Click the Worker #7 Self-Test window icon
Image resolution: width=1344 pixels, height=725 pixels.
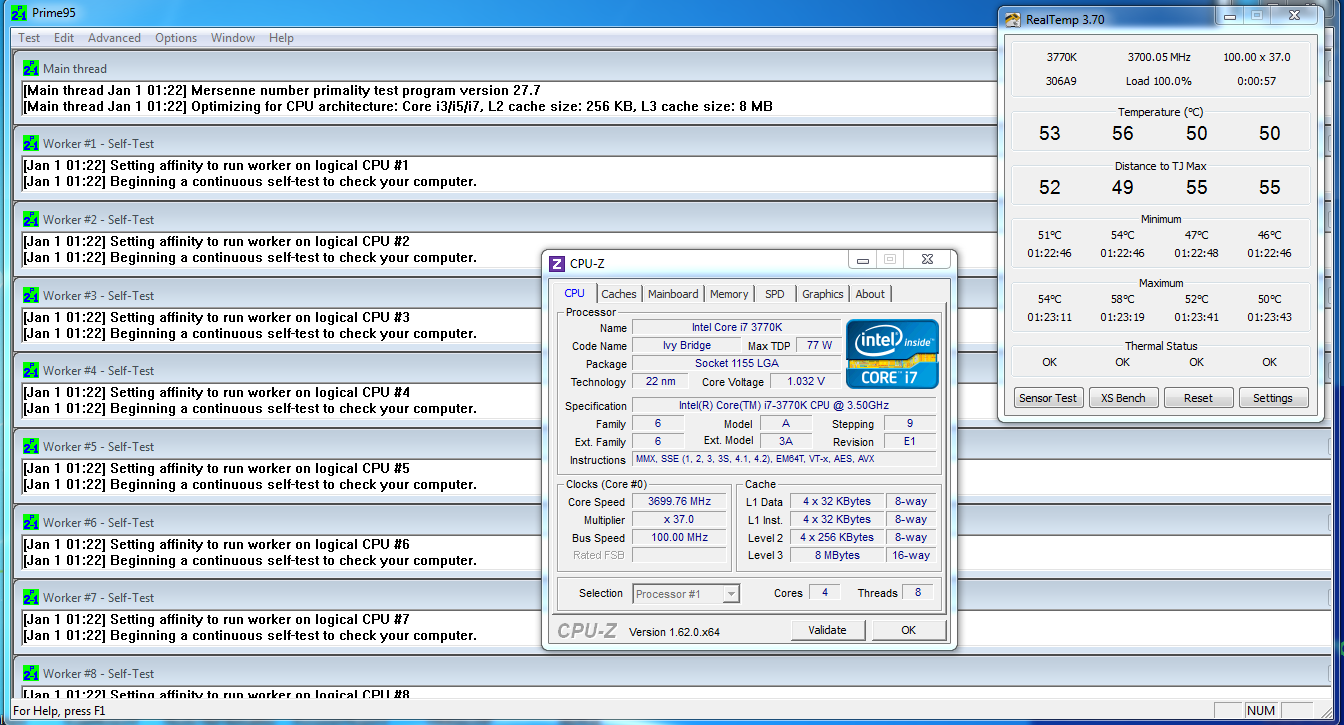point(31,598)
